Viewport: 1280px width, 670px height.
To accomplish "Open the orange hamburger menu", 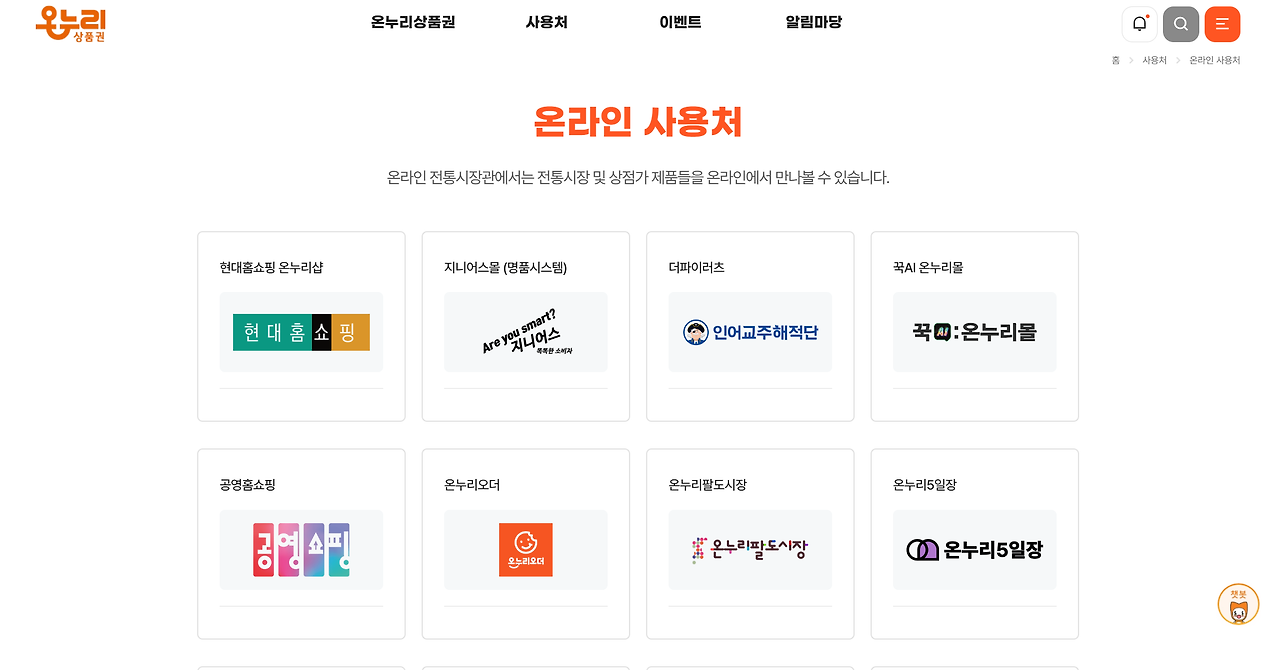I will tap(1222, 24).
